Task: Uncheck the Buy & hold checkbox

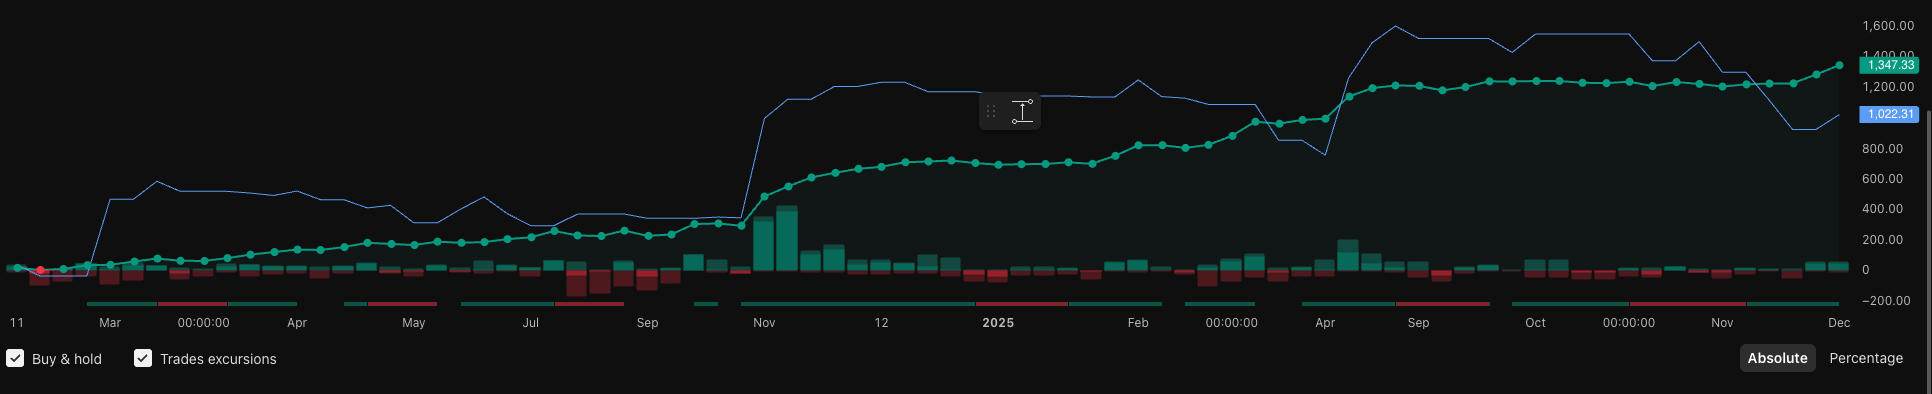Action: tap(15, 358)
